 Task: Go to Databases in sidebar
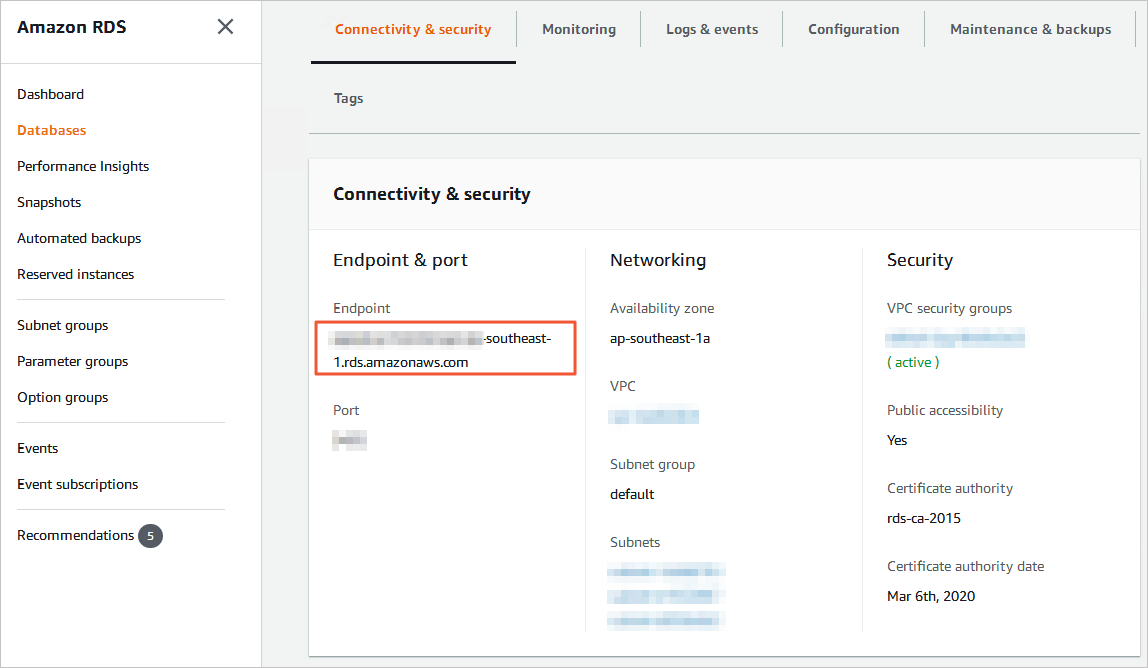tap(51, 130)
